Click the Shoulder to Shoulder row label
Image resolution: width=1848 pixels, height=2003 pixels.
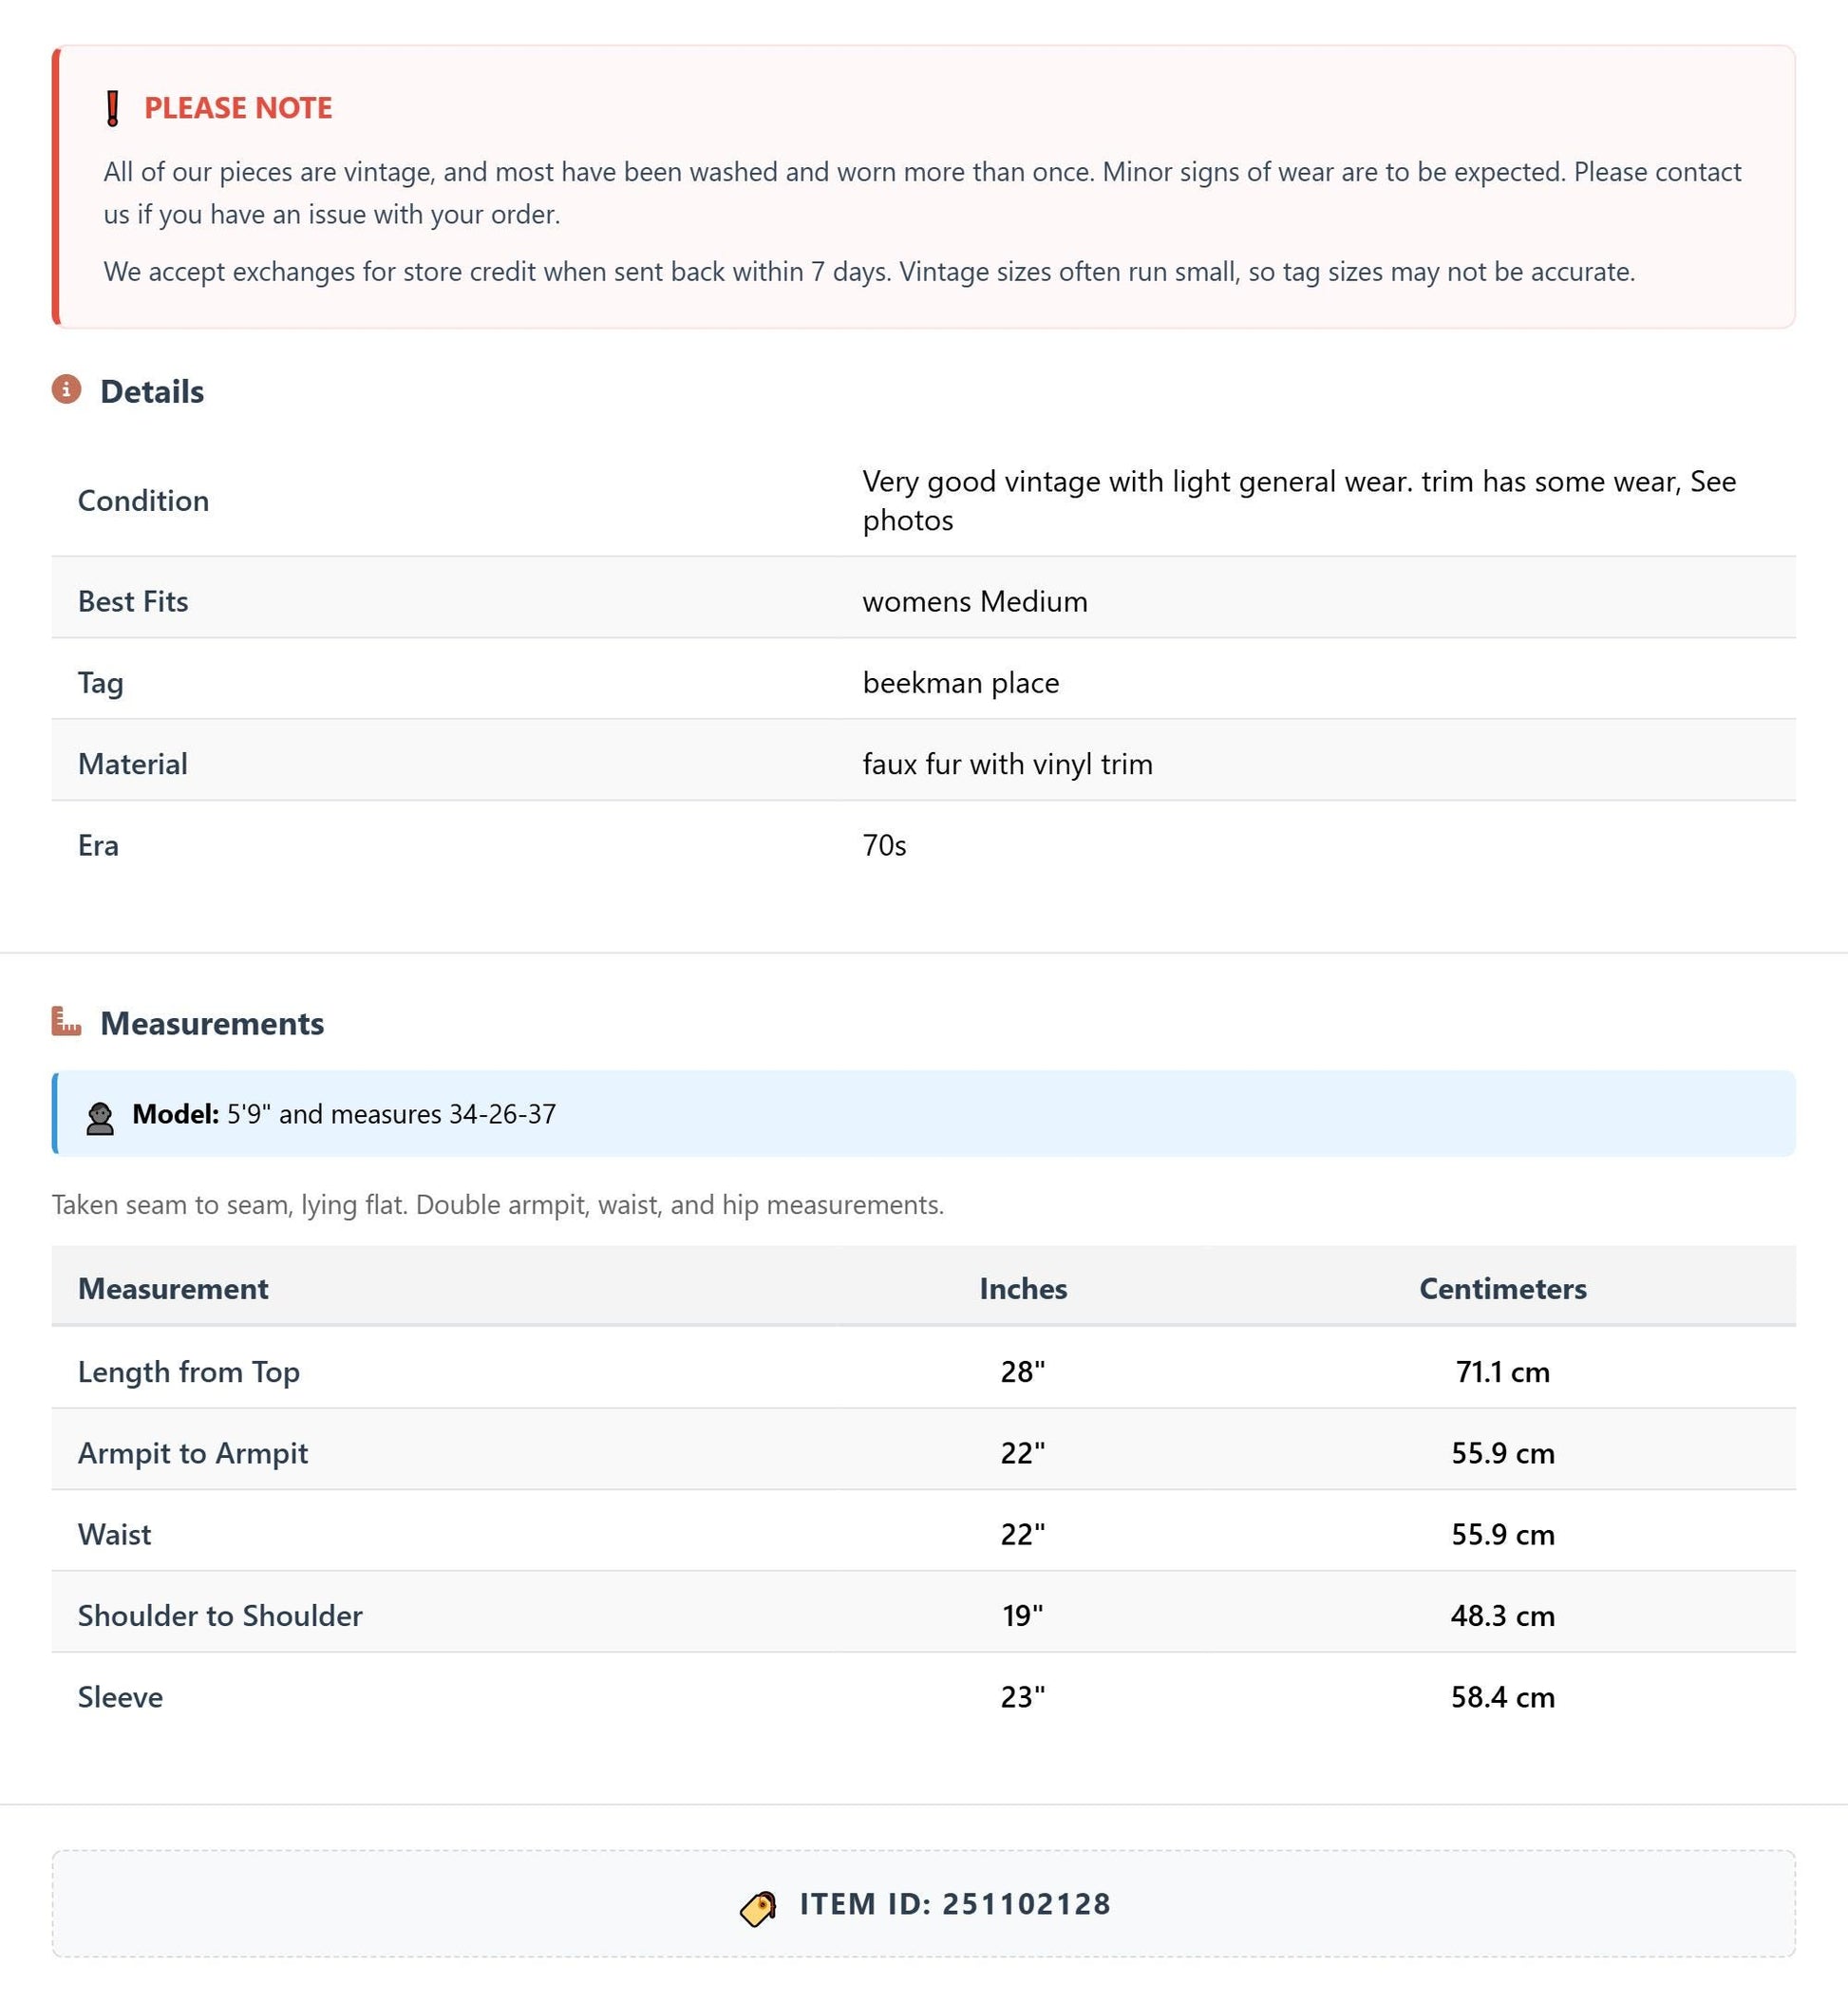tap(220, 1615)
